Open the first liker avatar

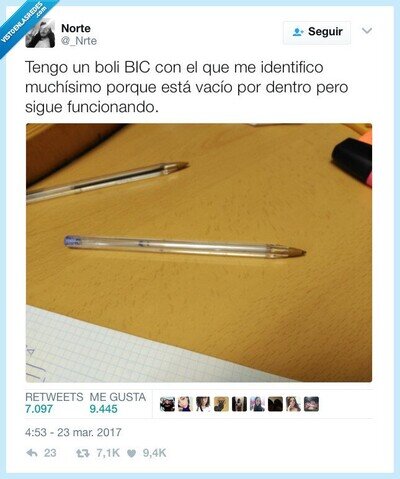tap(167, 404)
